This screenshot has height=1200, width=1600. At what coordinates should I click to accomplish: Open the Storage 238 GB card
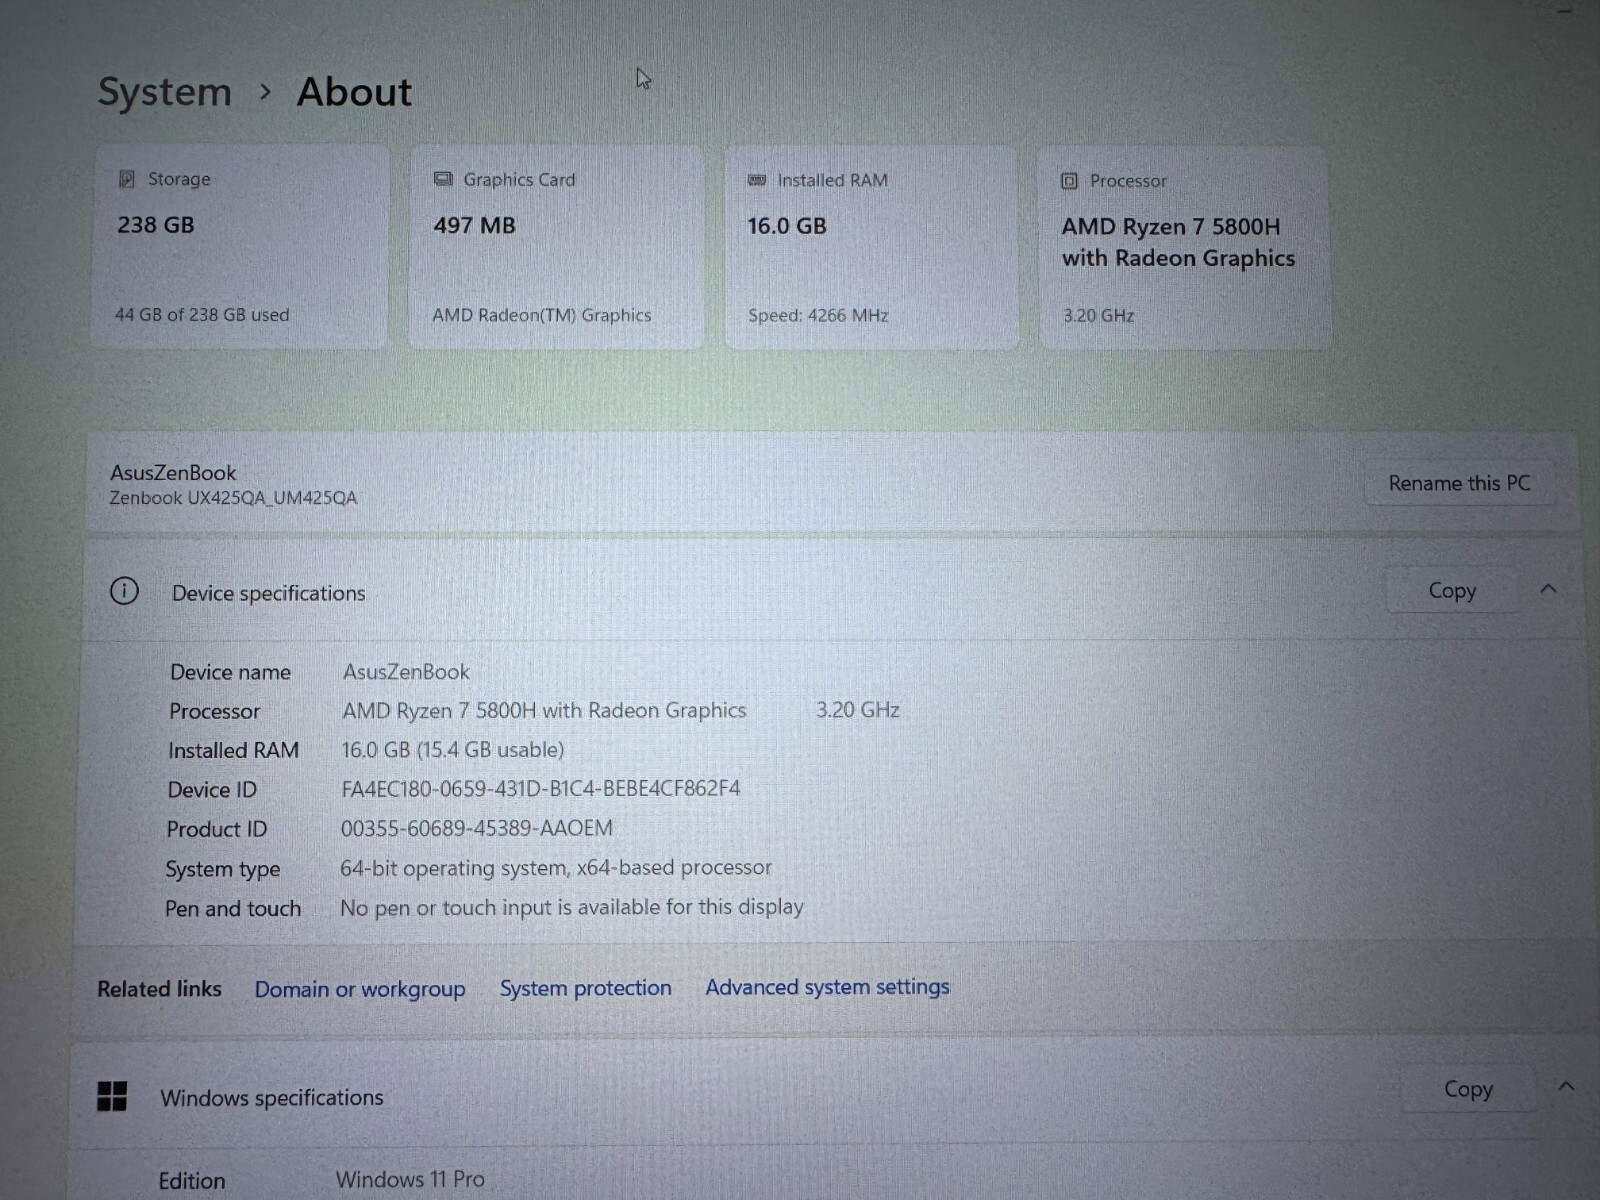tap(240, 247)
